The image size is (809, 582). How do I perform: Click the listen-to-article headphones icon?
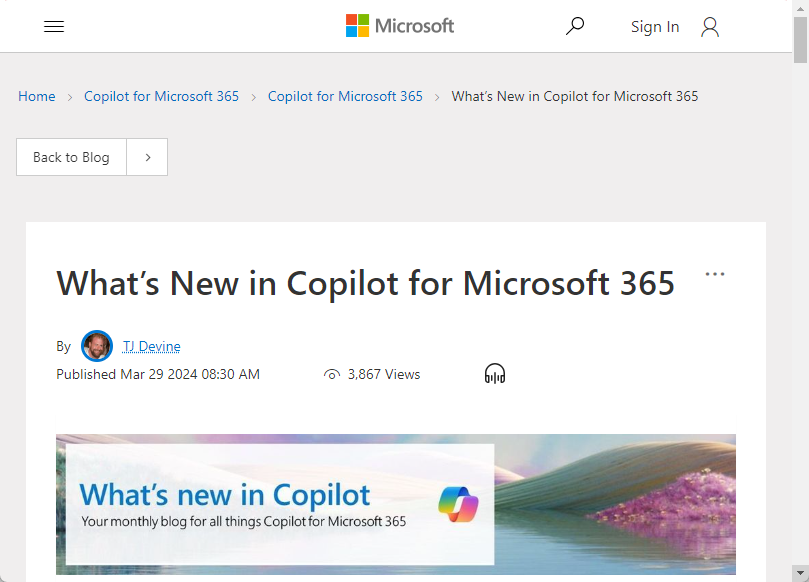[494, 373]
